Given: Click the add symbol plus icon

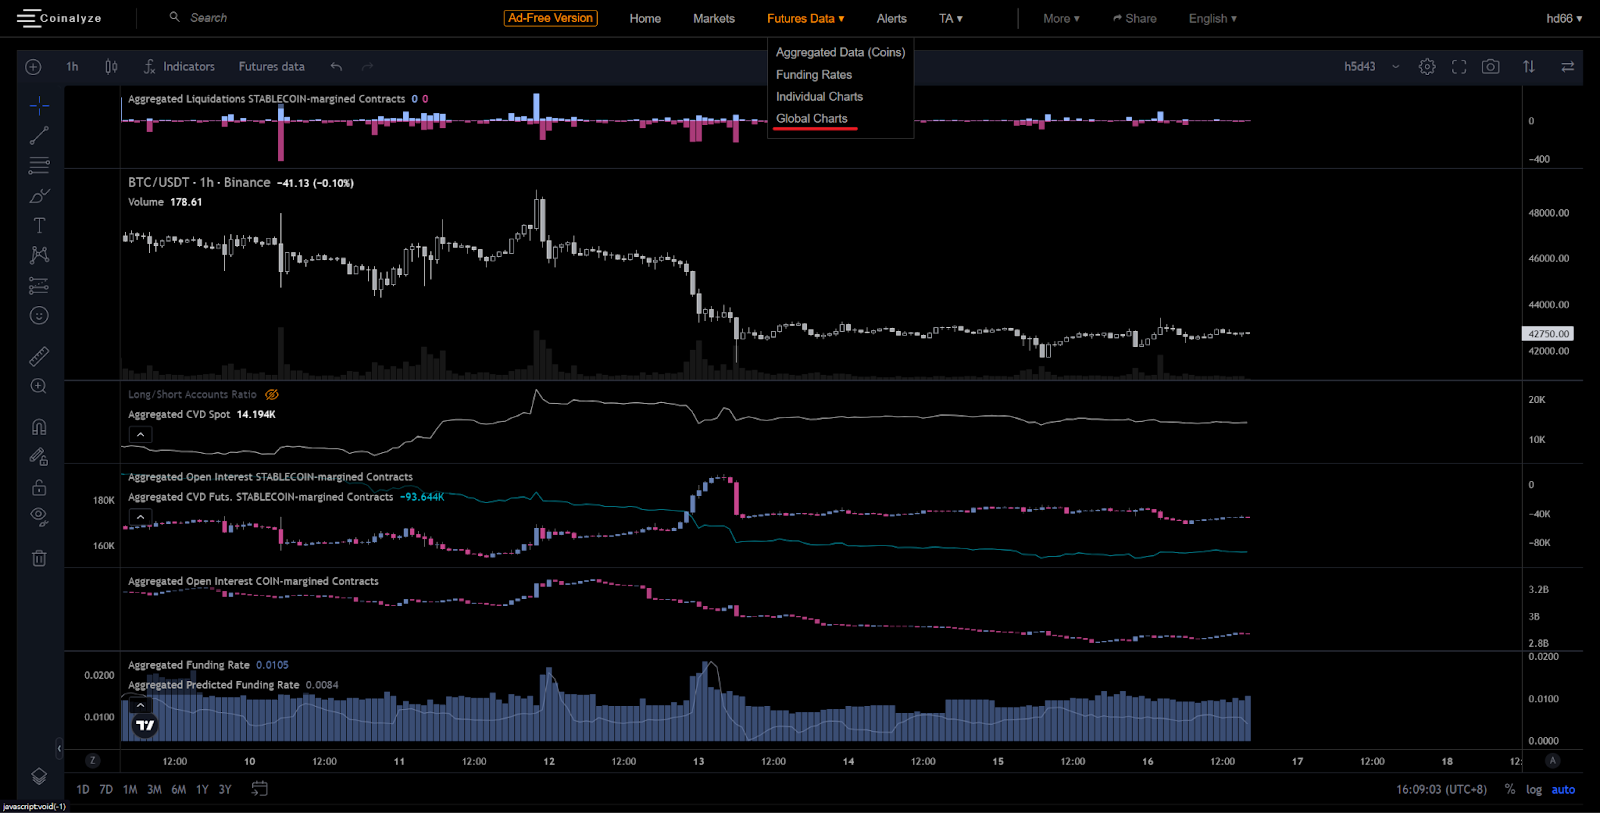Looking at the screenshot, I should (x=33, y=67).
